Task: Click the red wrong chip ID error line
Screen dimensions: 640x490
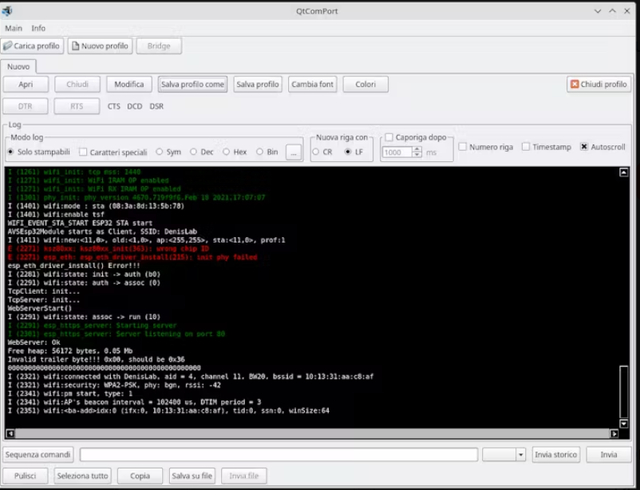Action: (x=108, y=249)
